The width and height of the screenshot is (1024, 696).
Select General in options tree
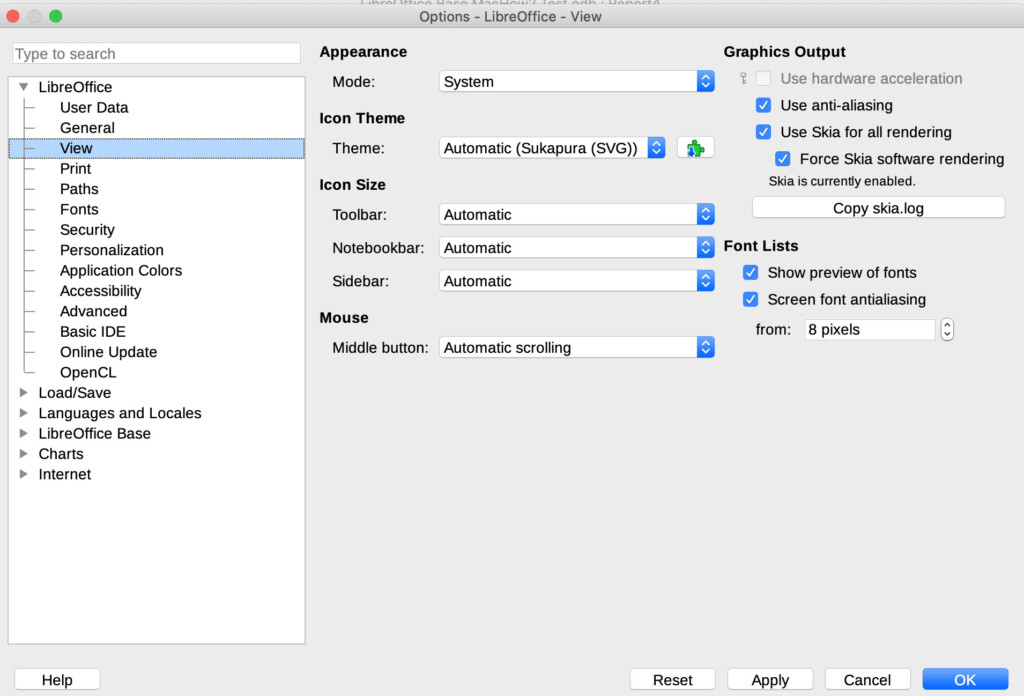pos(87,128)
